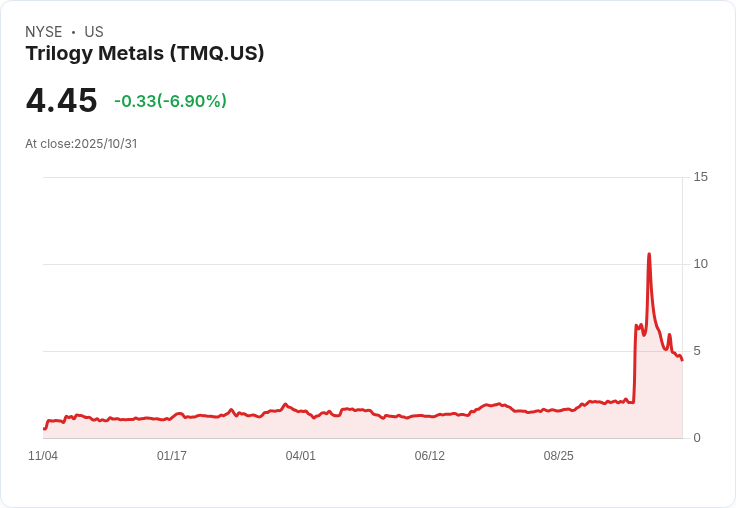Click the chart line's starting point at 11/04
The width and height of the screenshot is (736, 508).
(x=44, y=429)
